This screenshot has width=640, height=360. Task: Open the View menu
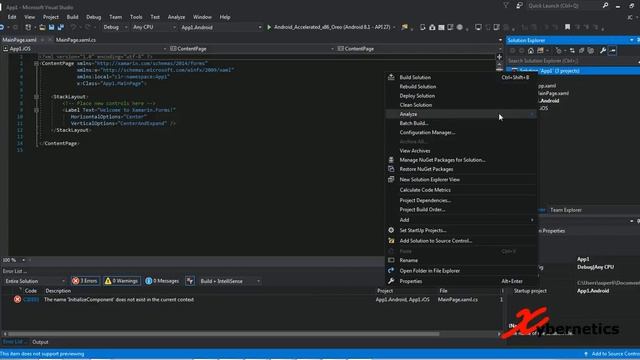coord(29,17)
